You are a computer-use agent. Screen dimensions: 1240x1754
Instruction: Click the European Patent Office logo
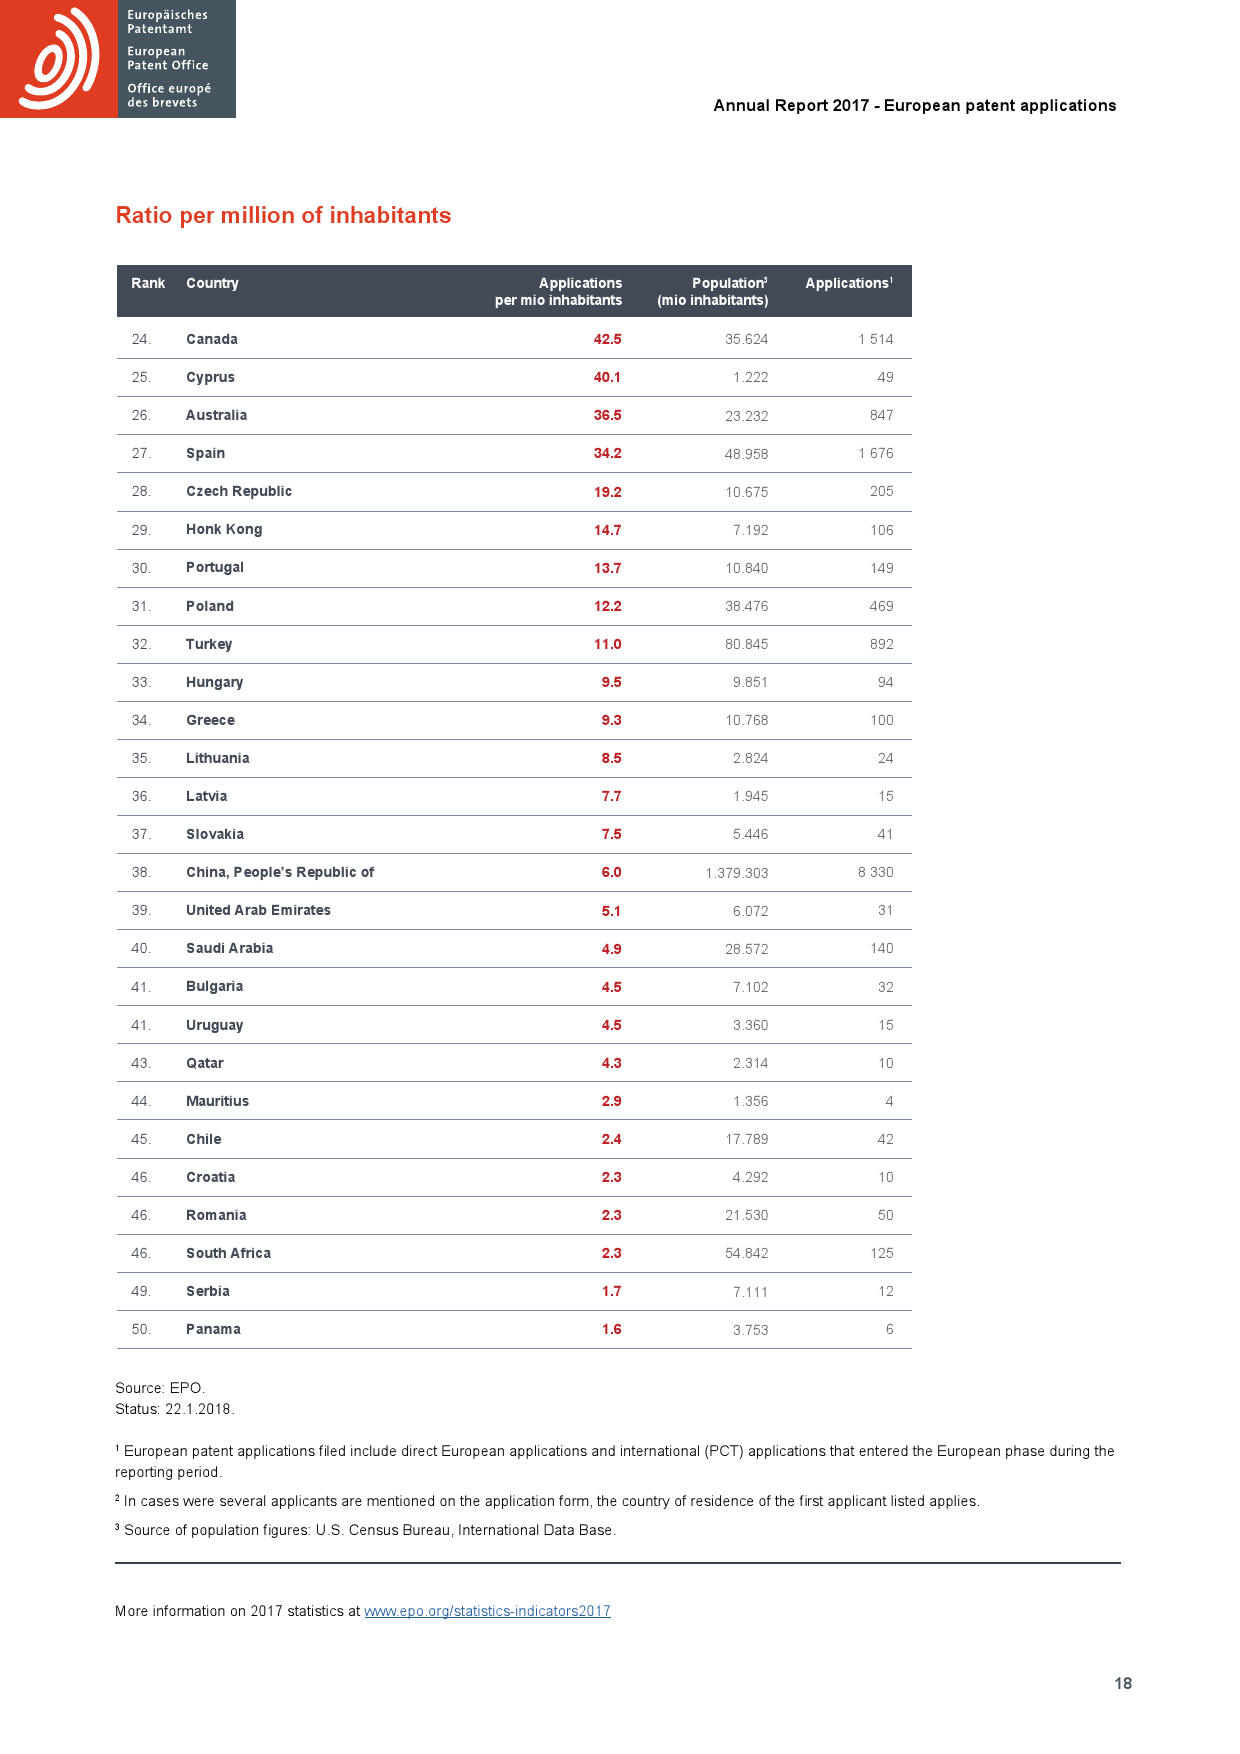(x=117, y=59)
